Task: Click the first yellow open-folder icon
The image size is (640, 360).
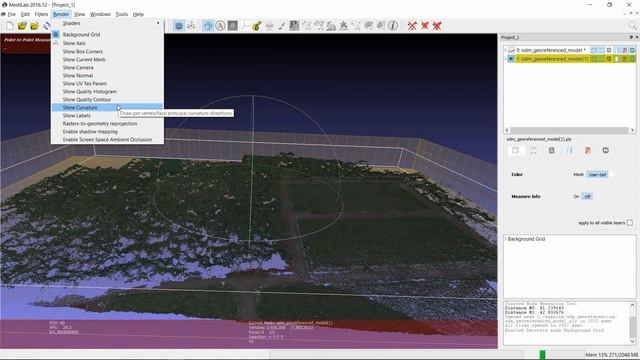Action: point(22,26)
